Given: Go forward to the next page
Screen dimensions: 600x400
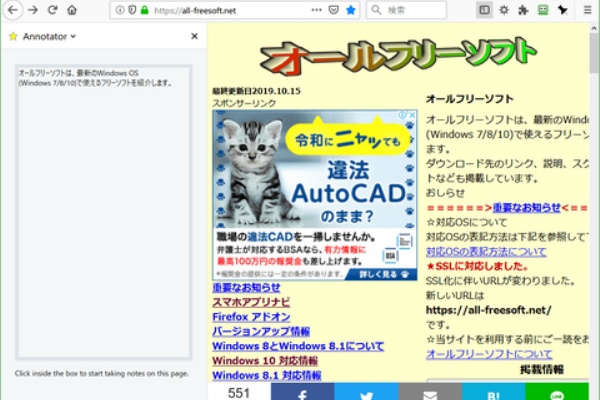Looking at the screenshot, I should point(33,10).
